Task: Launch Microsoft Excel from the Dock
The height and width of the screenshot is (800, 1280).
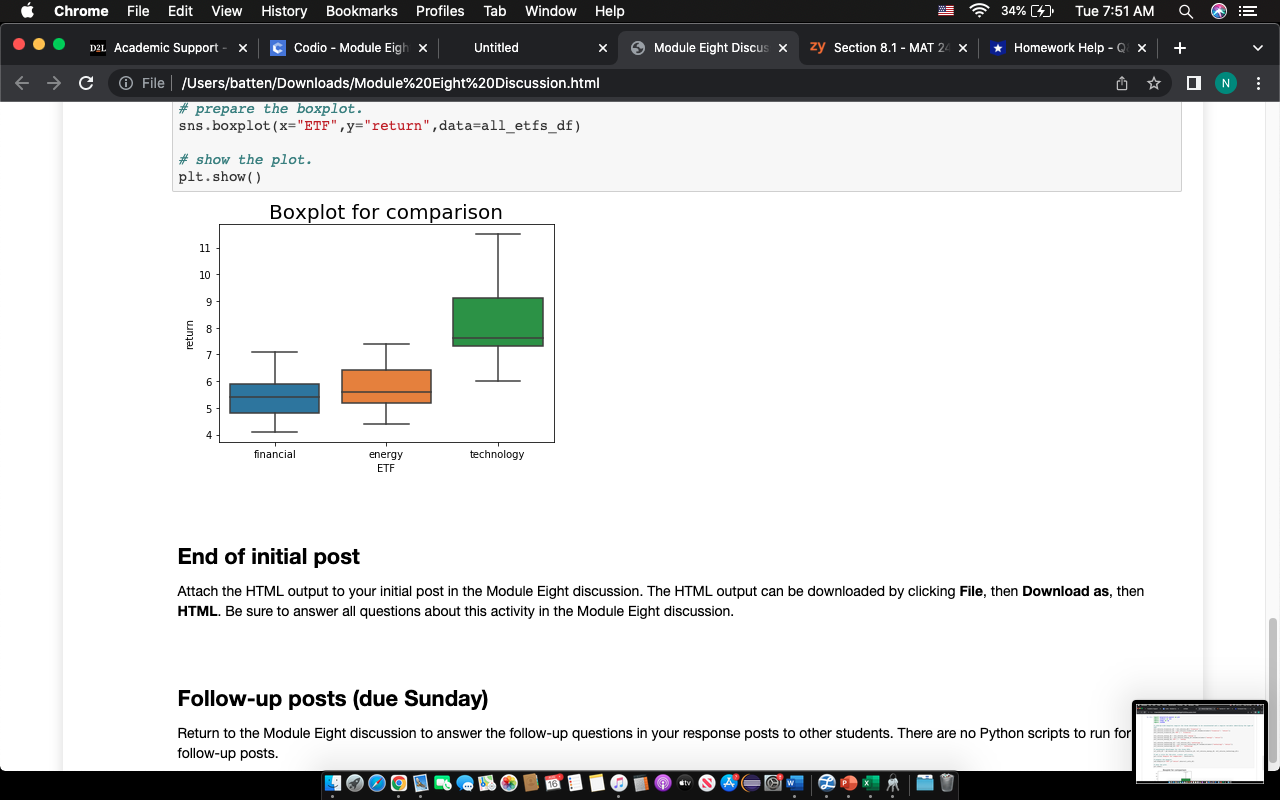Action: pos(868,784)
